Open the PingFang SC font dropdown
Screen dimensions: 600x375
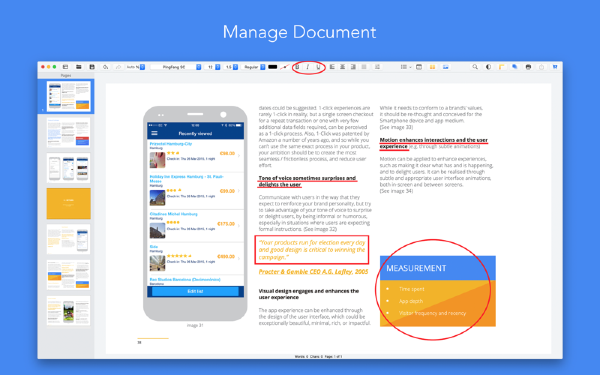176,67
